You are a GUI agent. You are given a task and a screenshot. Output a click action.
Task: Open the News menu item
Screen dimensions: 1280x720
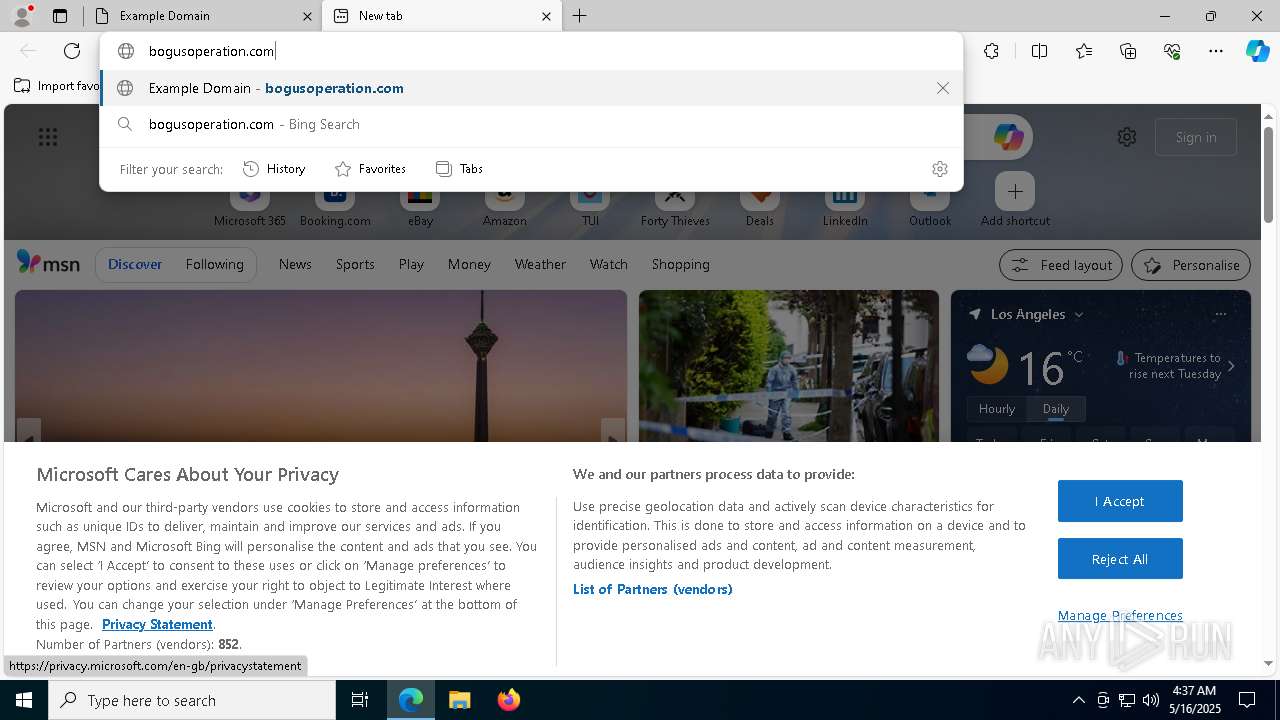(295, 264)
